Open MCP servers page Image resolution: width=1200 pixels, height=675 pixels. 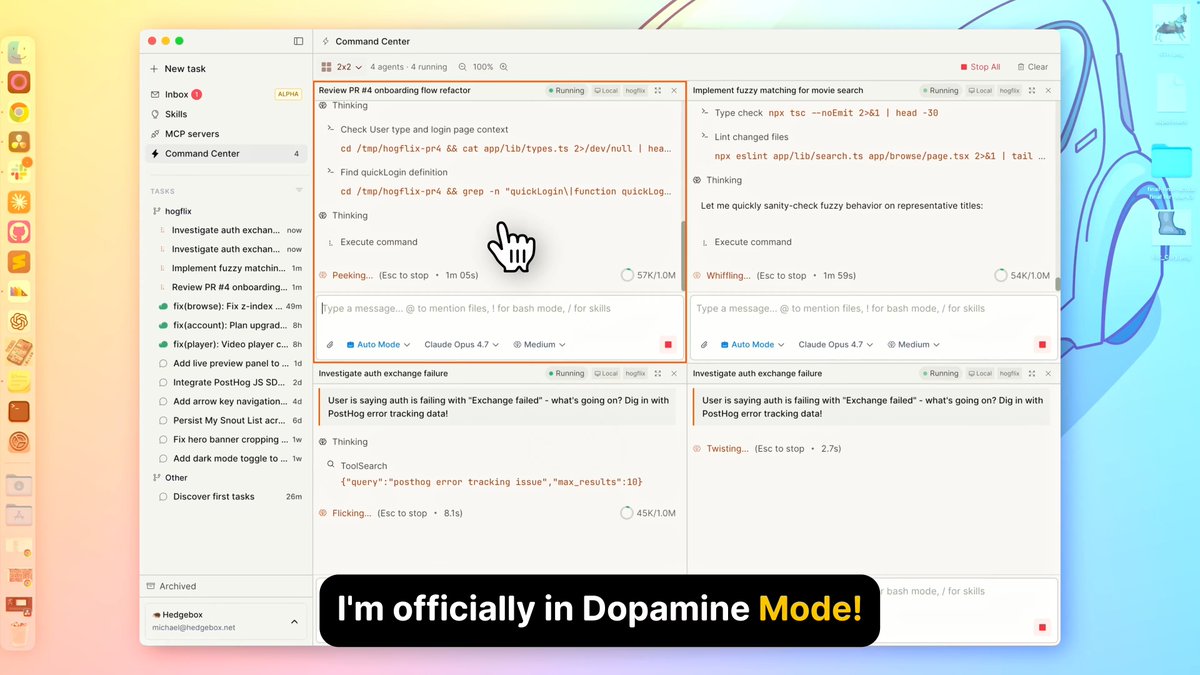pos(225,134)
